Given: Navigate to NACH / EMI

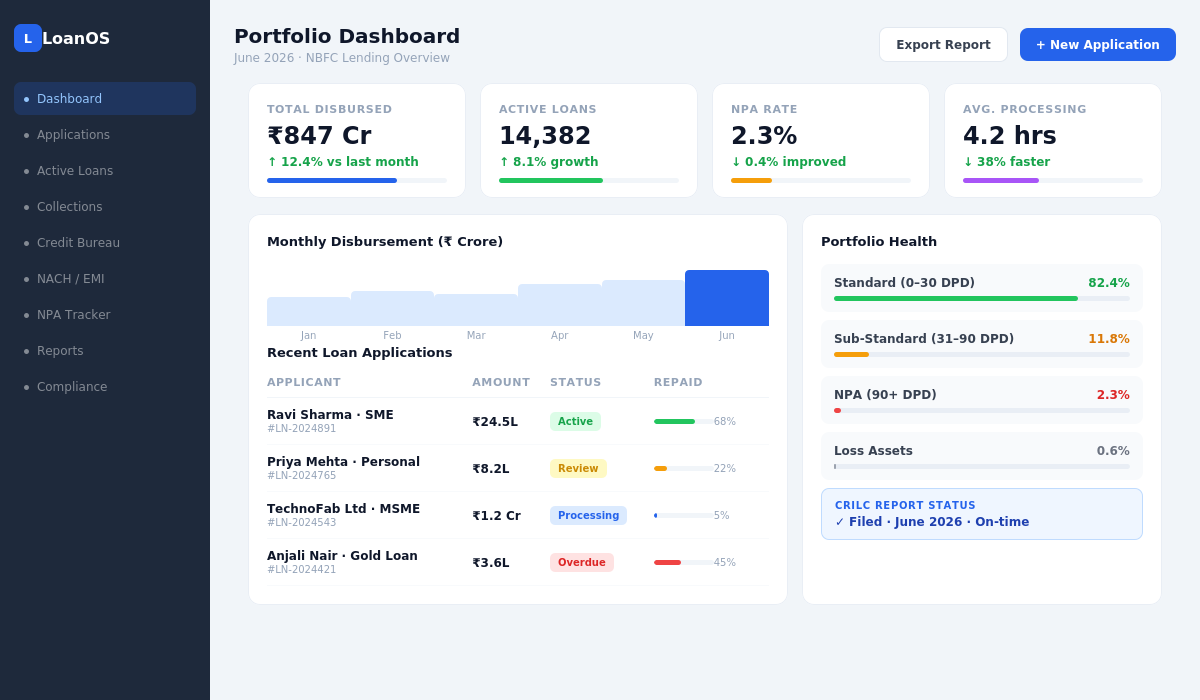Looking at the screenshot, I should coord(105,279).
